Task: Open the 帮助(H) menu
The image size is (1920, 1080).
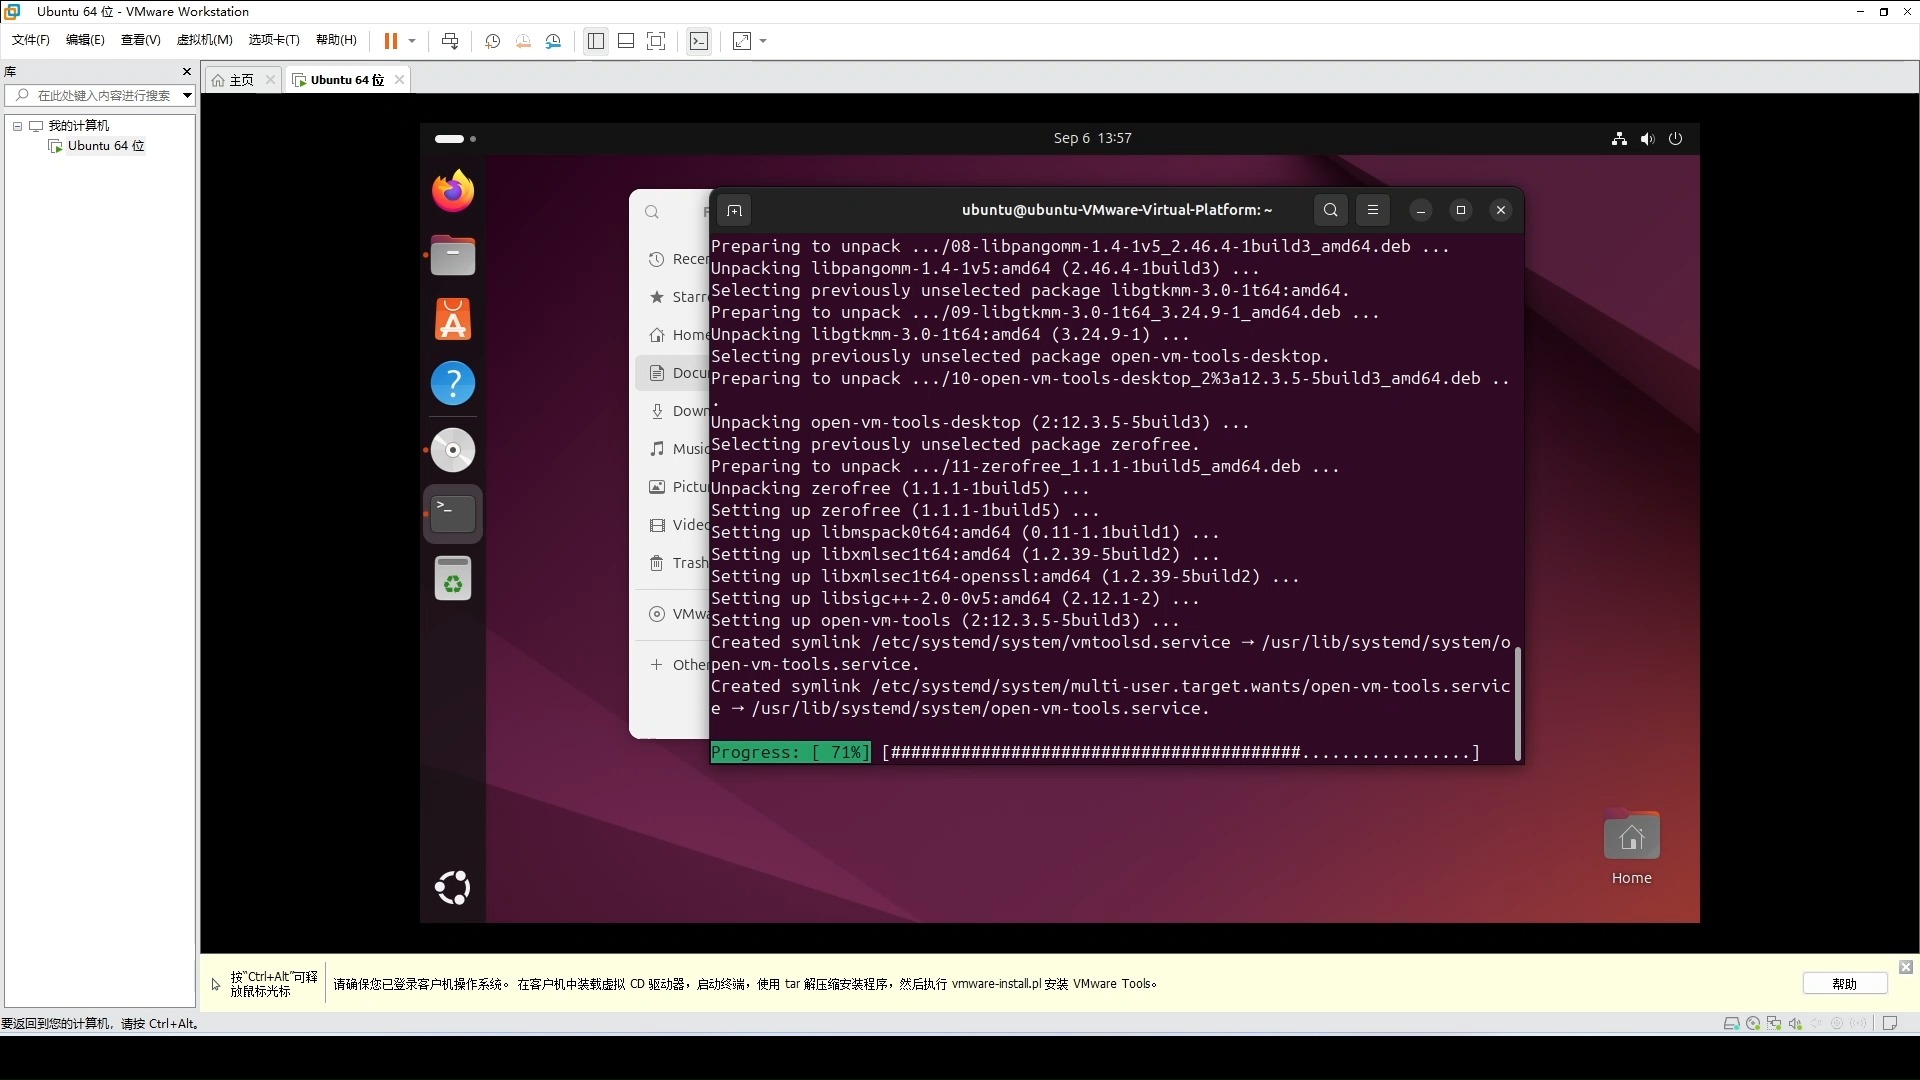Action: (336, 40)
